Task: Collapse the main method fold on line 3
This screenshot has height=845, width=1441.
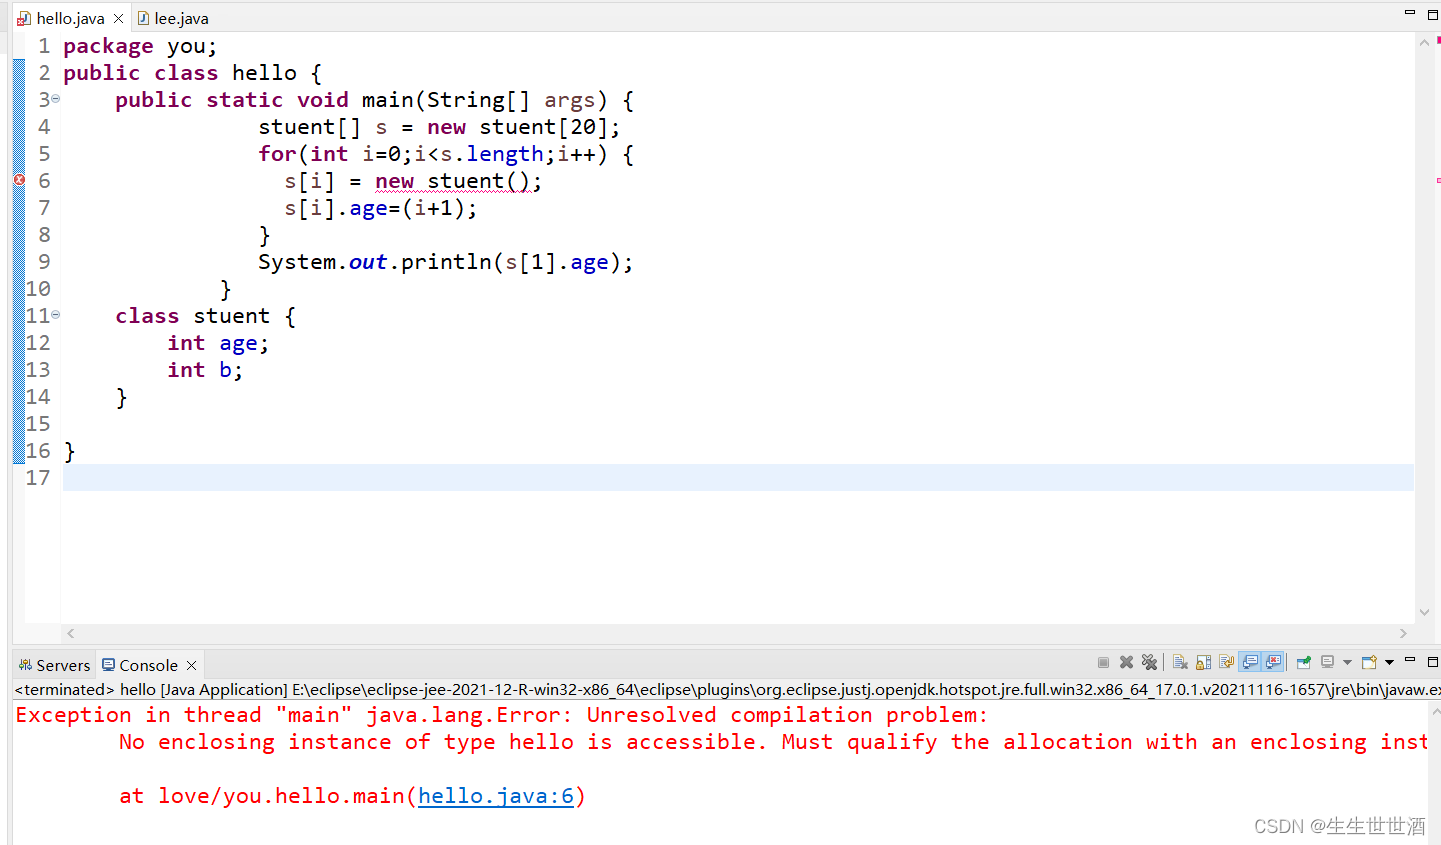Action: [54, 99]
